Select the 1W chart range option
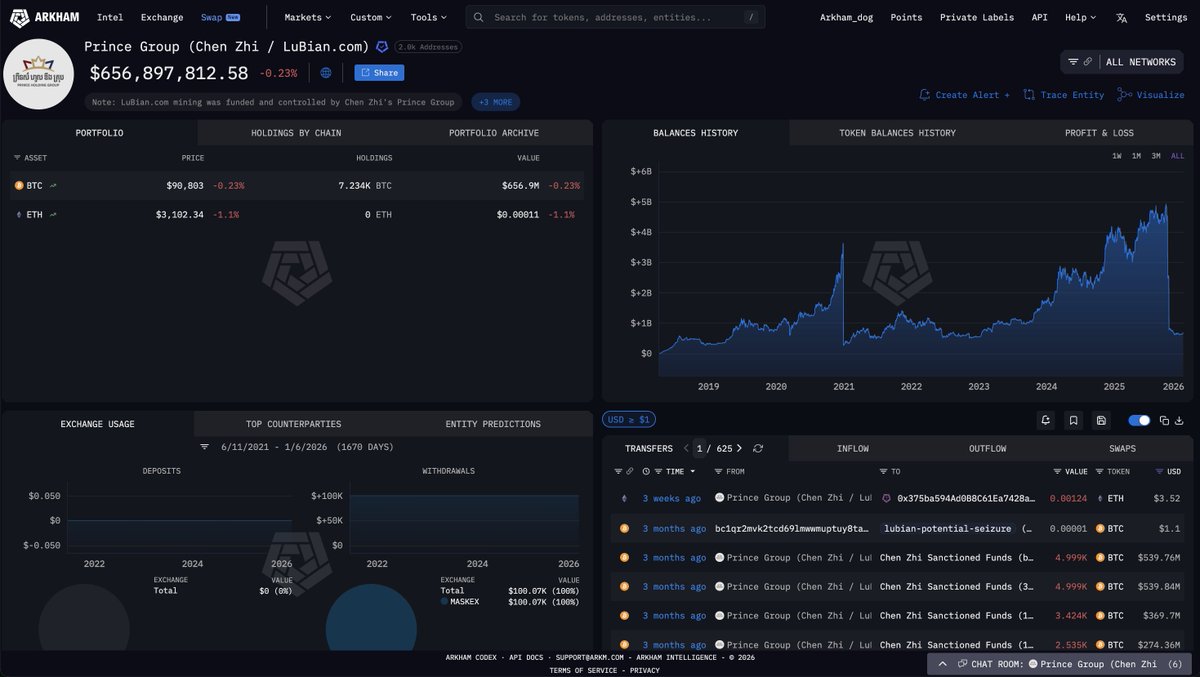 [x=1118, y=156]
